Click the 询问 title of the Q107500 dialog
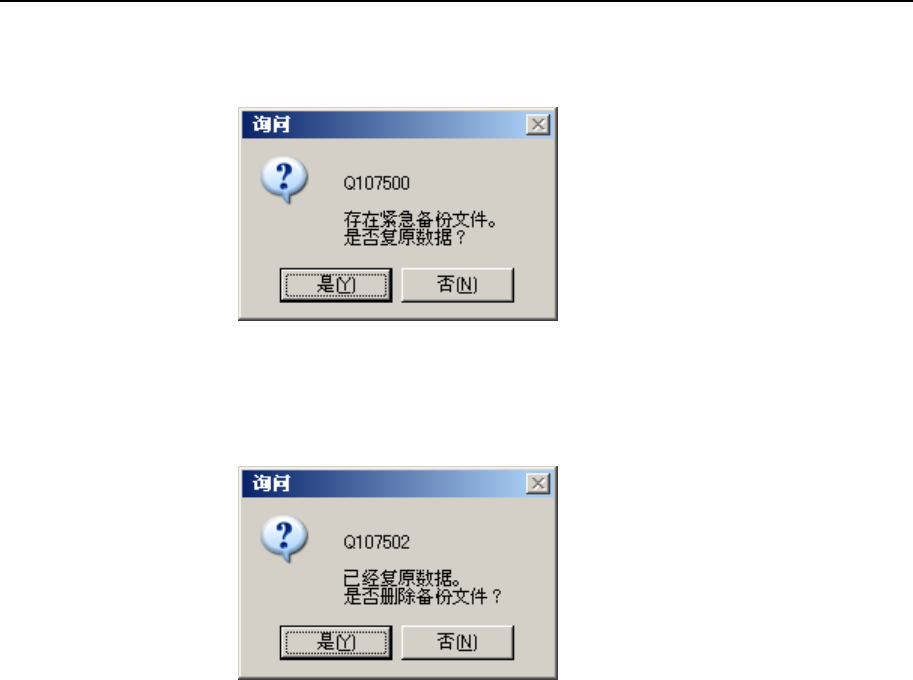Image resolution: width=913 pixels, height=680 pixels. [271, 124]
